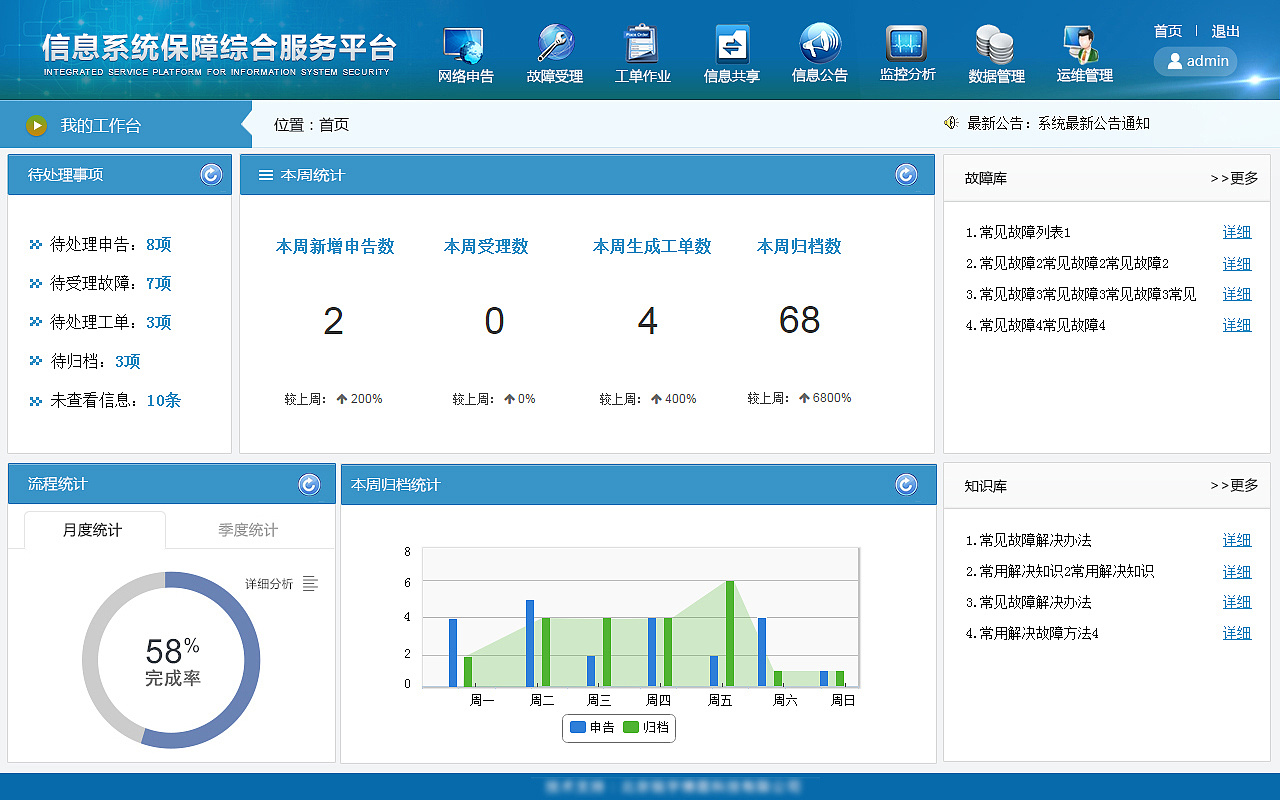Click the 最新公告 speaker icon
1280x800 pixels.
pyautogui.click(x=951, y=123)
